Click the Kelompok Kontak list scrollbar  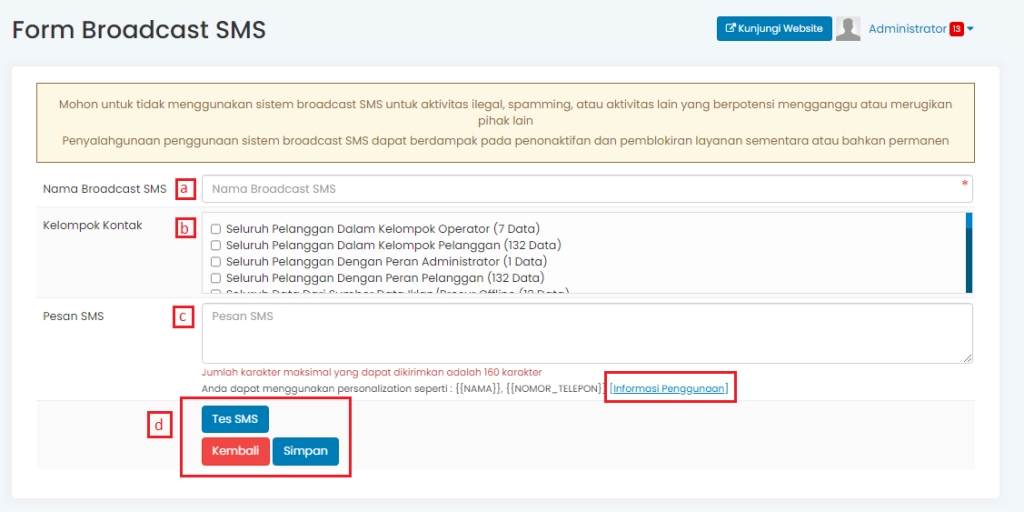pyautogui.click(x=968, y=252)
